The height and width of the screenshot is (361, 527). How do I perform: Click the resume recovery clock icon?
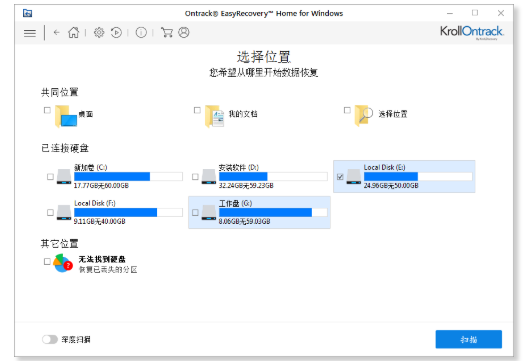click(x=116, y=32)
